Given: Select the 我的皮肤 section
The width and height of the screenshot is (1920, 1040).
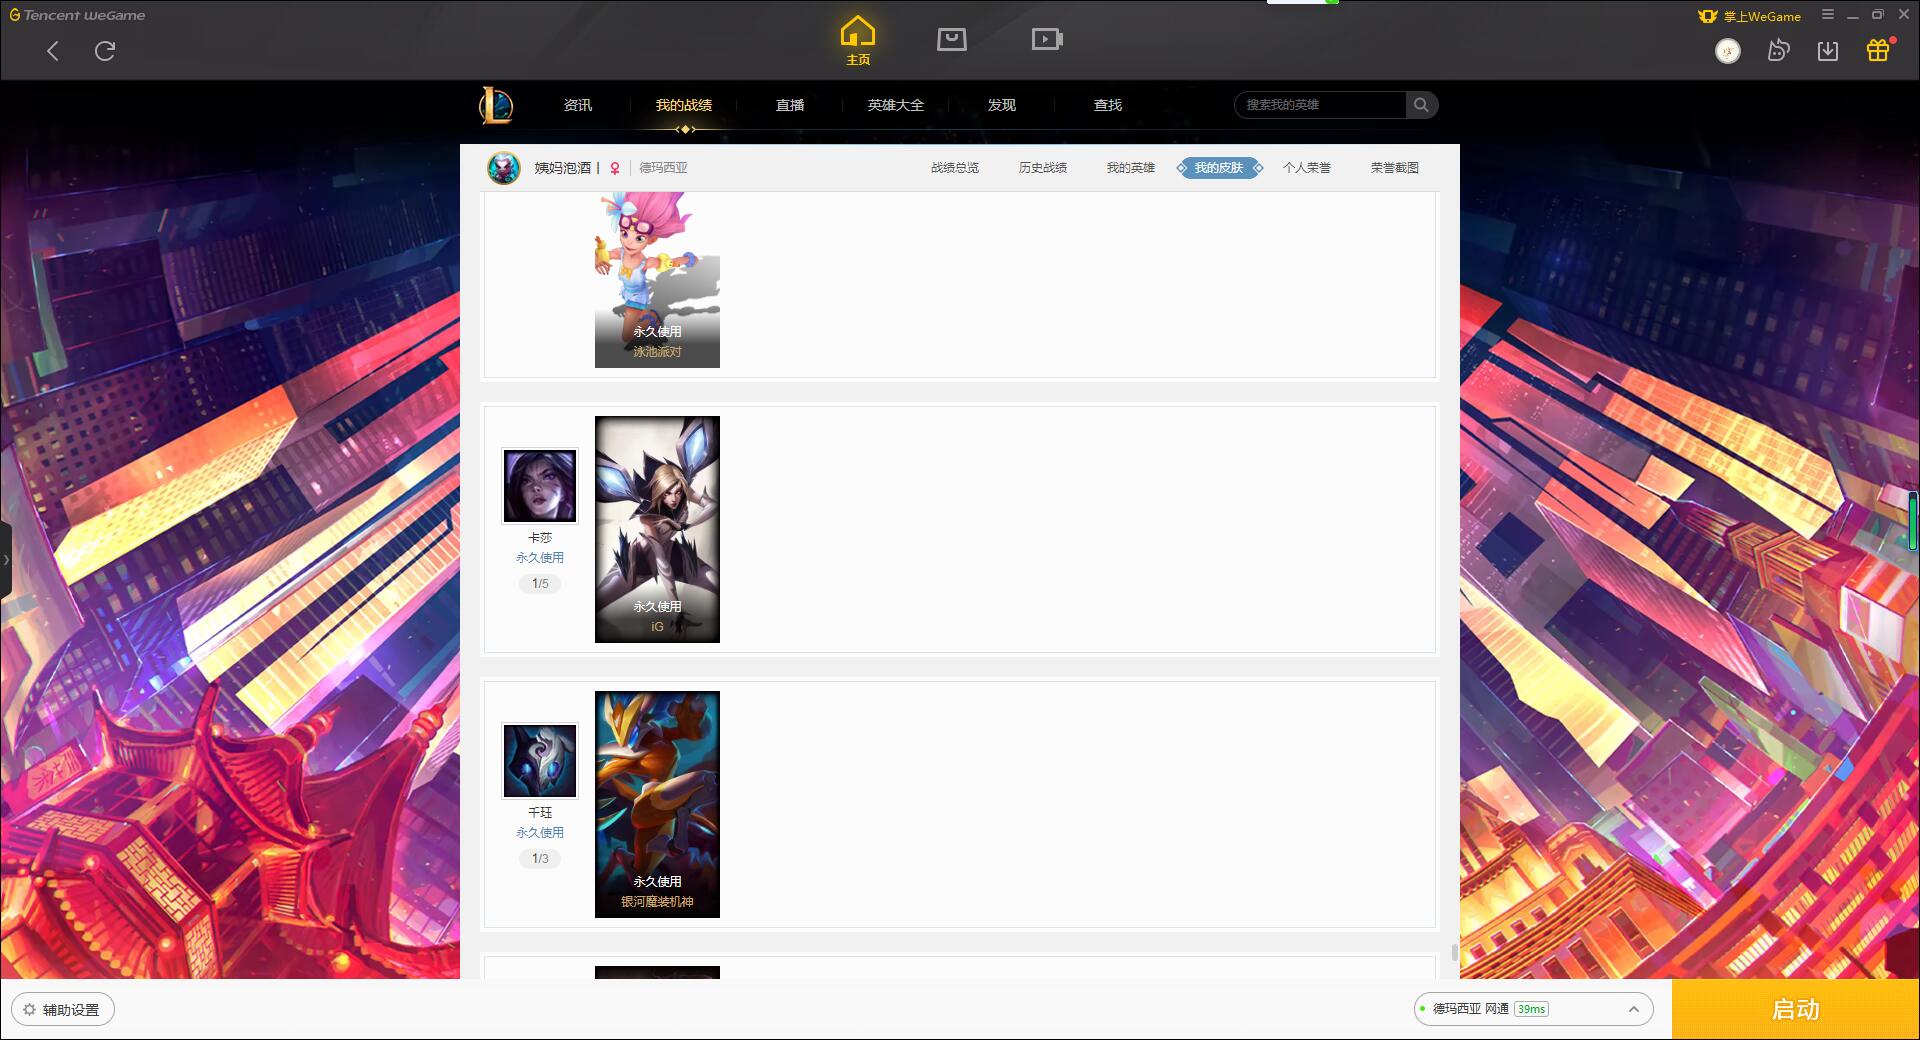Looking at the screenshot, I should (1219, 168).
